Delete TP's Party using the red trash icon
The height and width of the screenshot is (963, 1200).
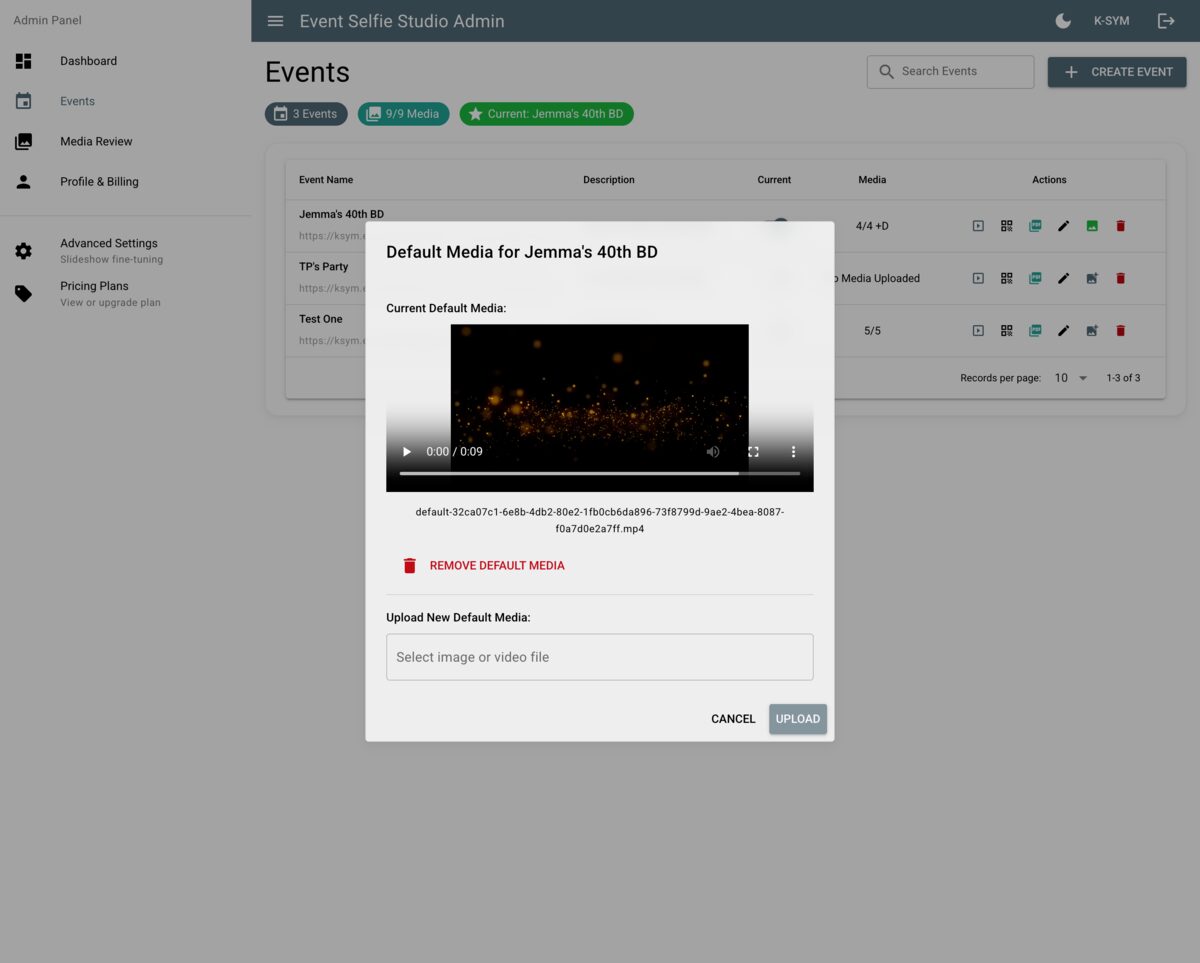pyautogui.click(x=1120, y=278)
